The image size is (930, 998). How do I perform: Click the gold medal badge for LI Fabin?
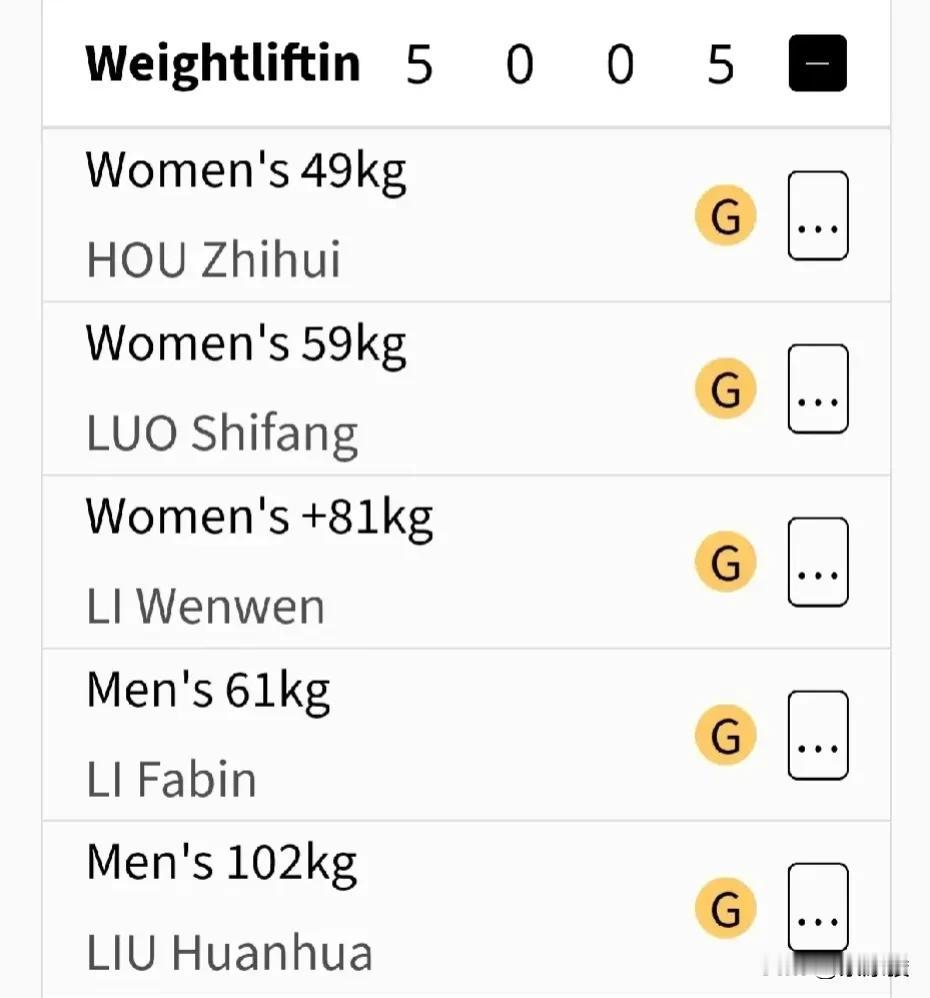tap(725, 734)
